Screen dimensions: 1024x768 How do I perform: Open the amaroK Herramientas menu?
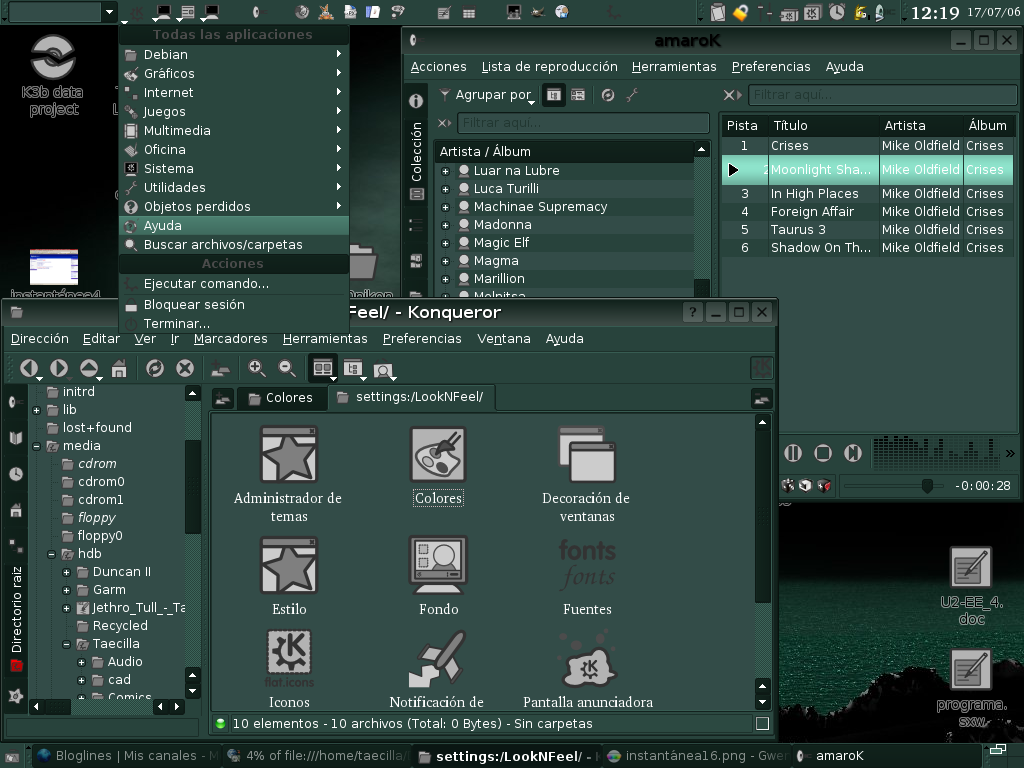click(674, 67)
